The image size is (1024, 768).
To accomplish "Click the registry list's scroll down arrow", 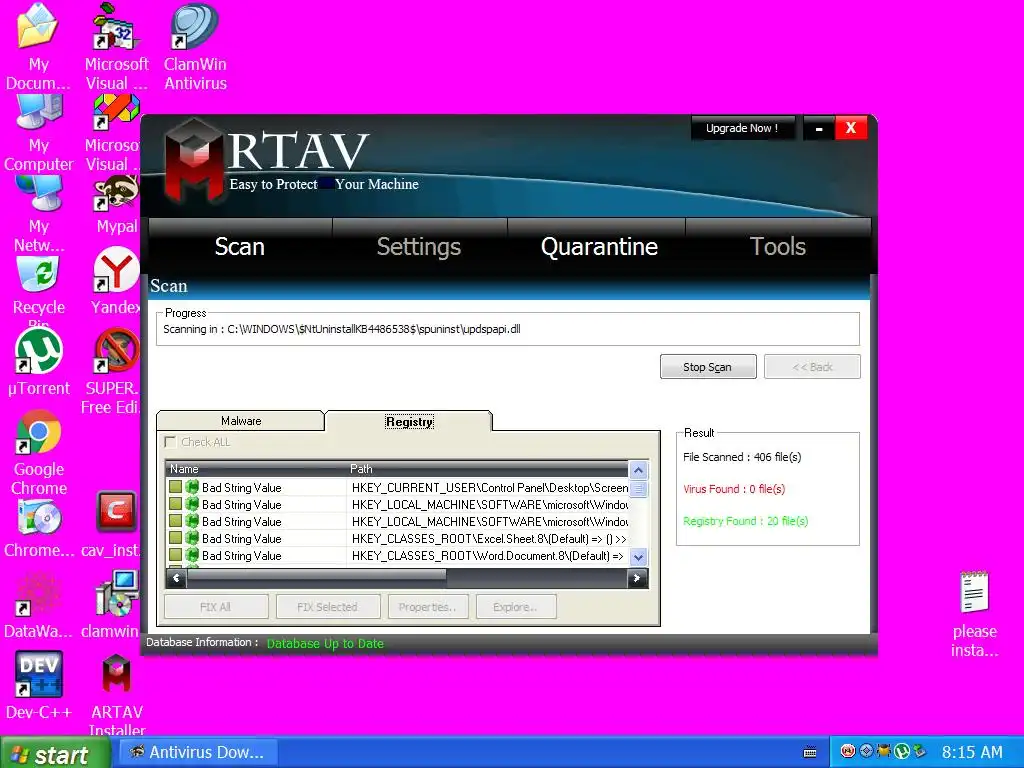I will (638, 557).
